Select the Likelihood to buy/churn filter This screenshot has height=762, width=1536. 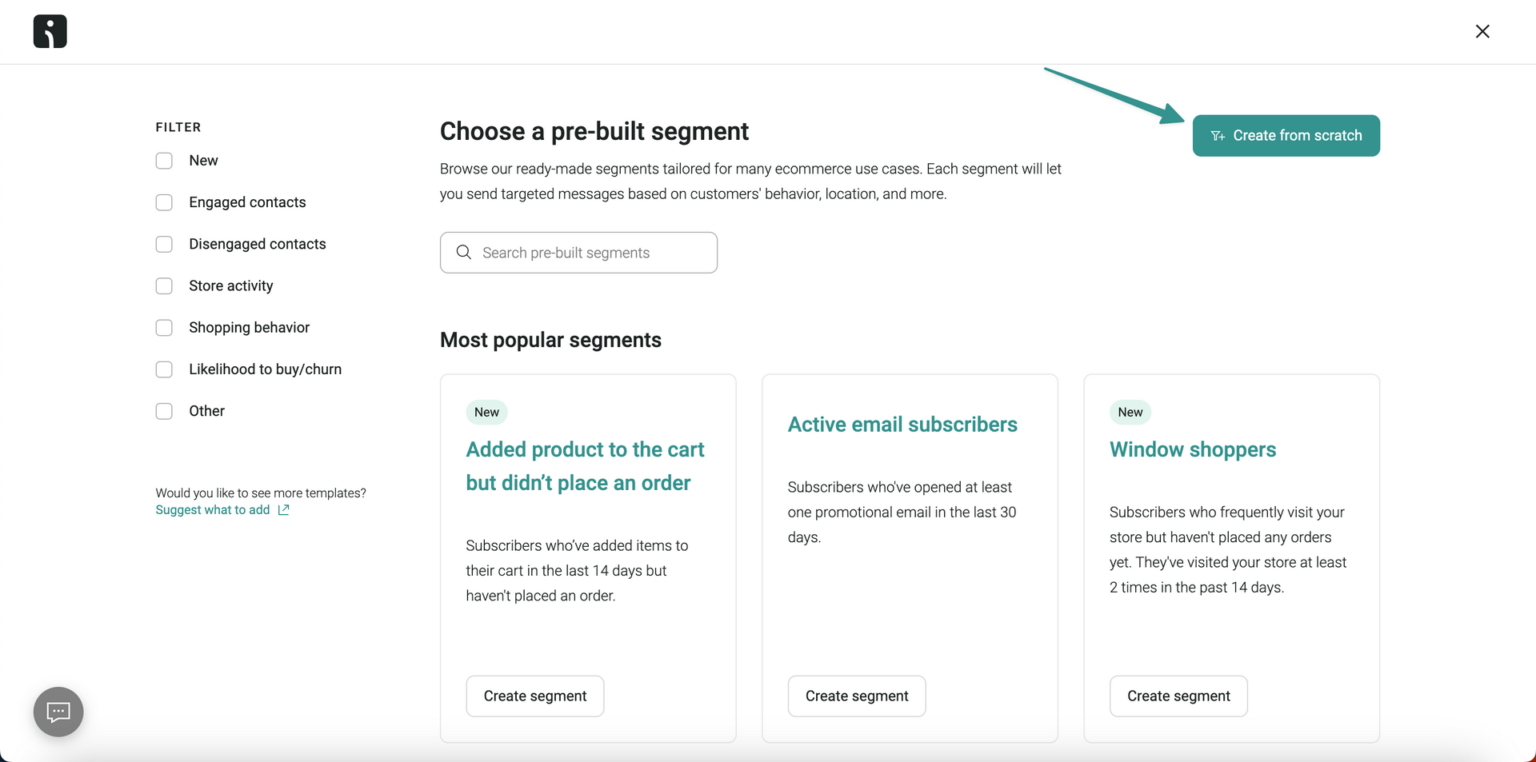(163, 369)
